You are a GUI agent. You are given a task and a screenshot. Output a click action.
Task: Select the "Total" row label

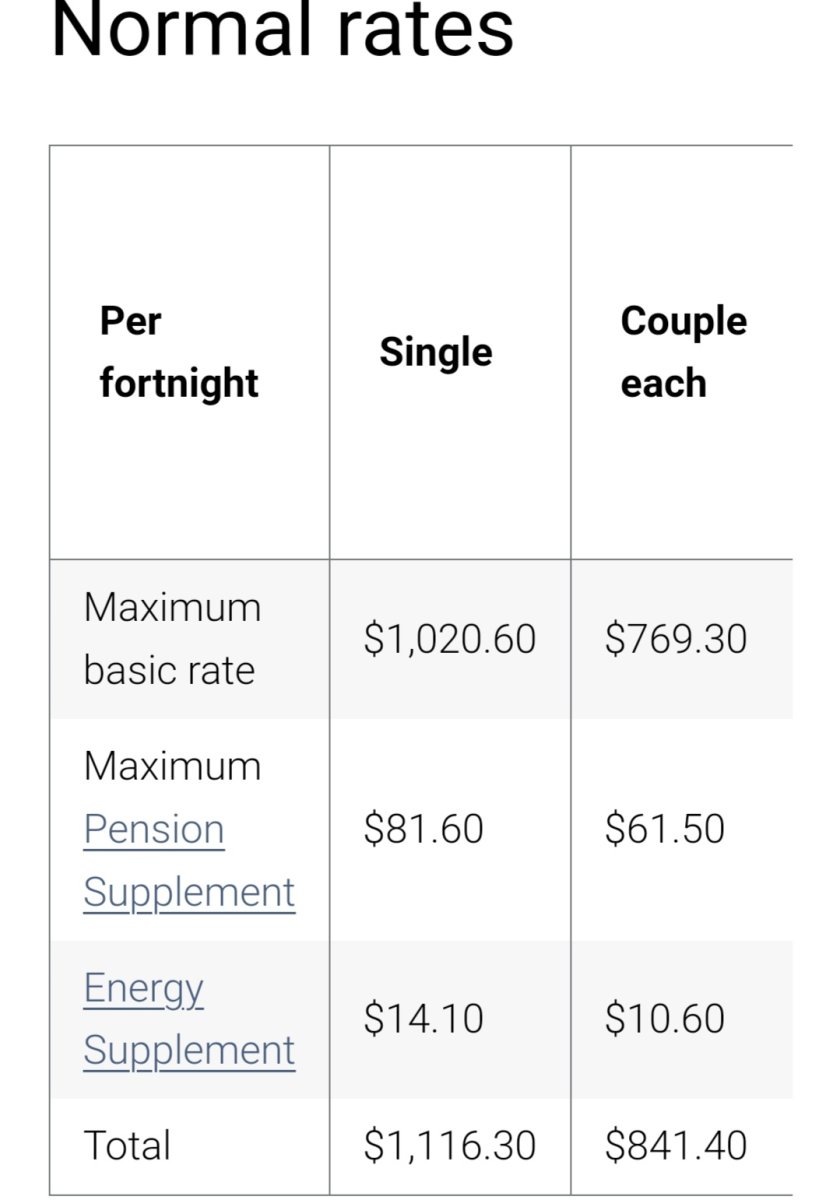pyautogui.click(x=127, y=1146)
